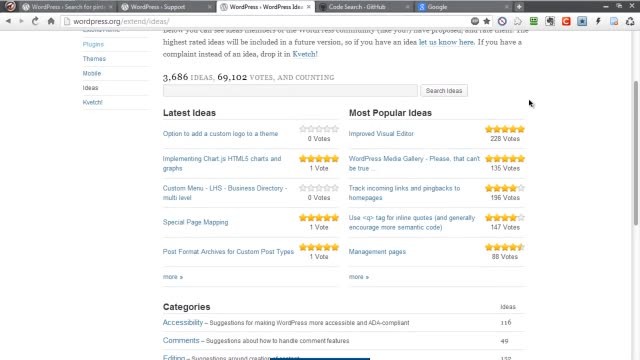640x360 pixels.
Task: Close the active WordPress Ideas tab
Action: [x=309, y=7]
